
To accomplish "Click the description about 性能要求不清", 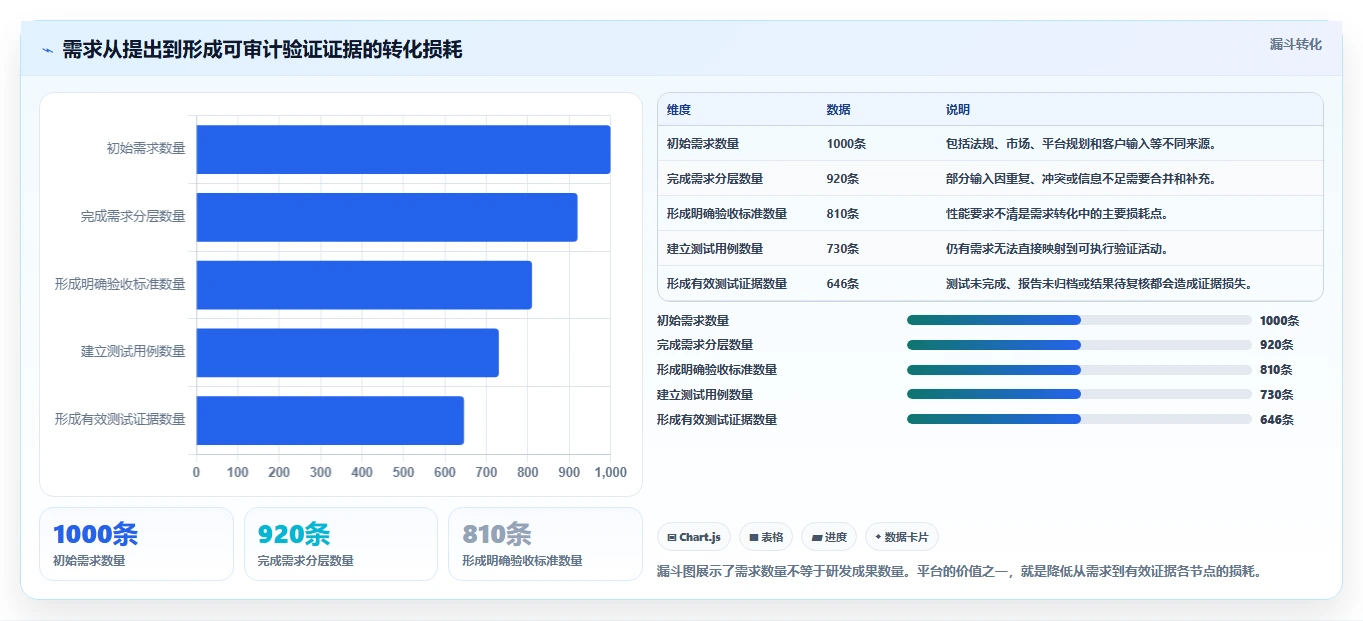I will 1057,214.
